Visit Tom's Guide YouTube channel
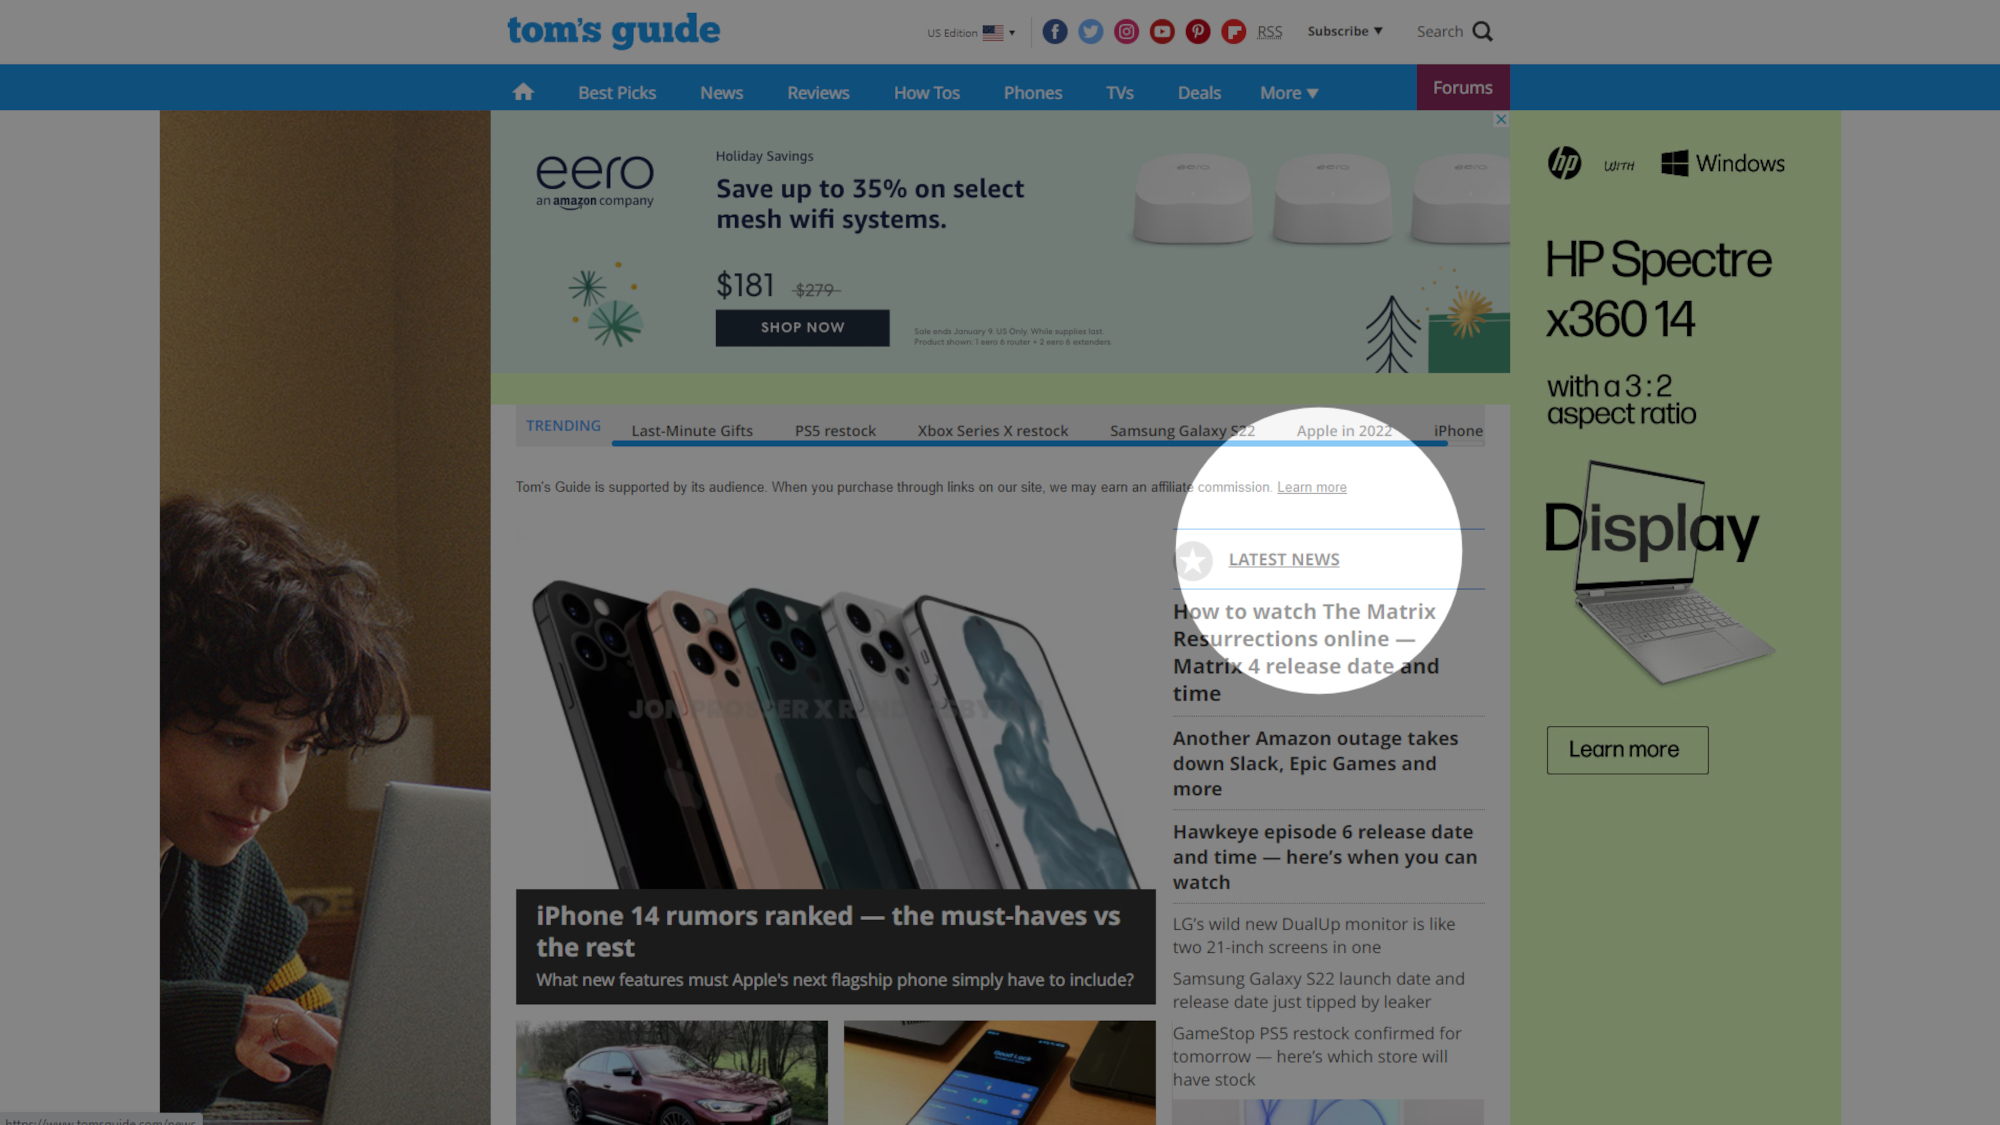 tap(1161, 30)
